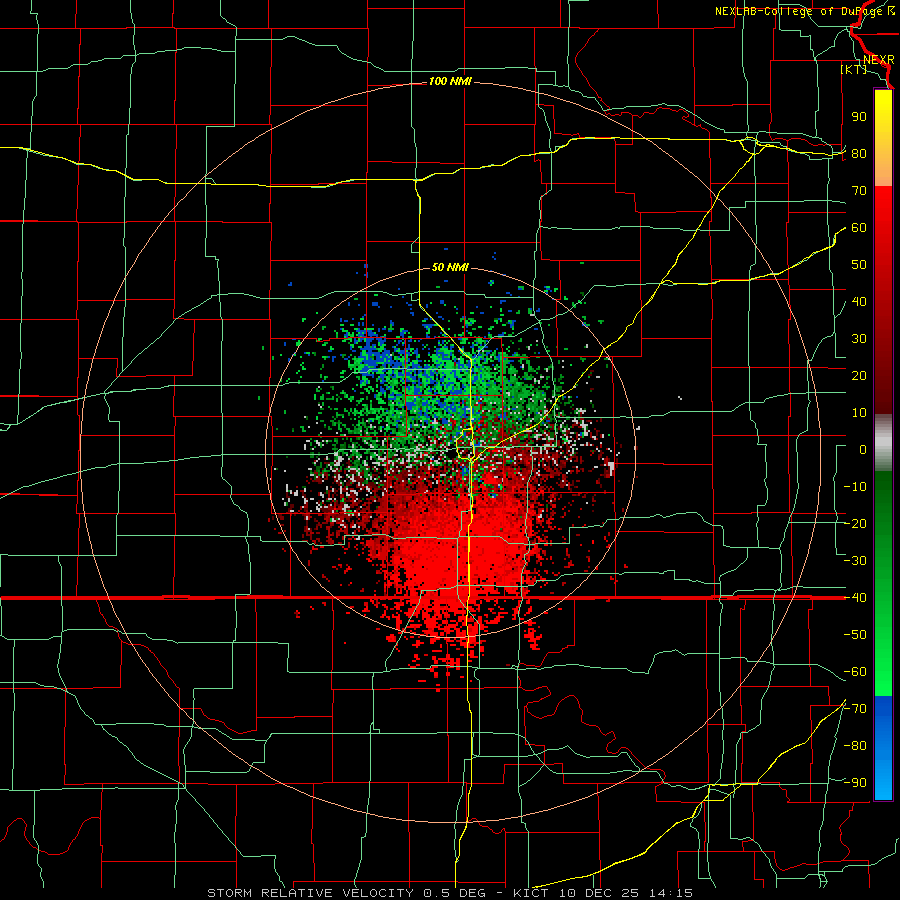Click the 10 value on velocity scale
The image size is (900, 900).
[859, 413]
